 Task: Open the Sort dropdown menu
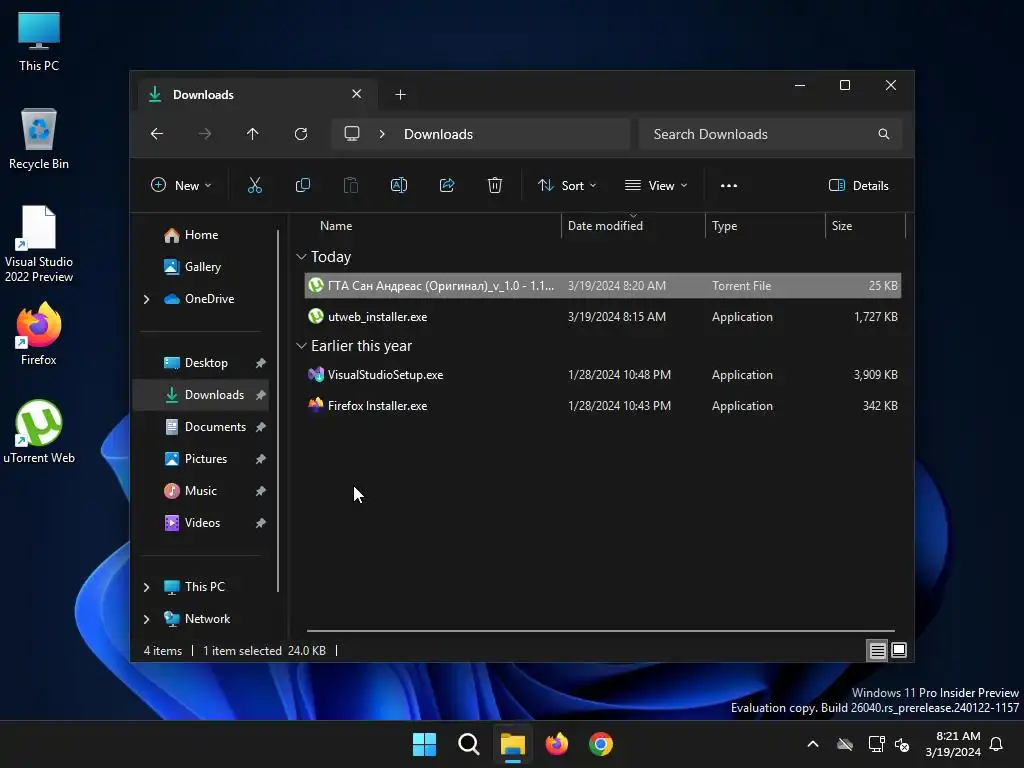[x=567, y=185]
